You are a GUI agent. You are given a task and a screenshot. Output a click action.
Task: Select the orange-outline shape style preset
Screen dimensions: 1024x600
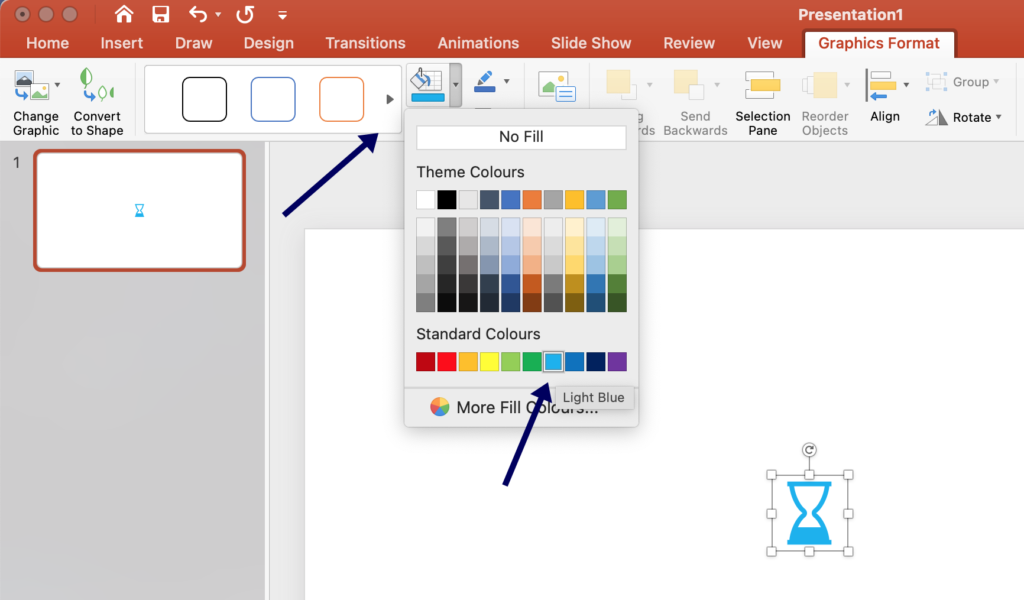point(341,99)
